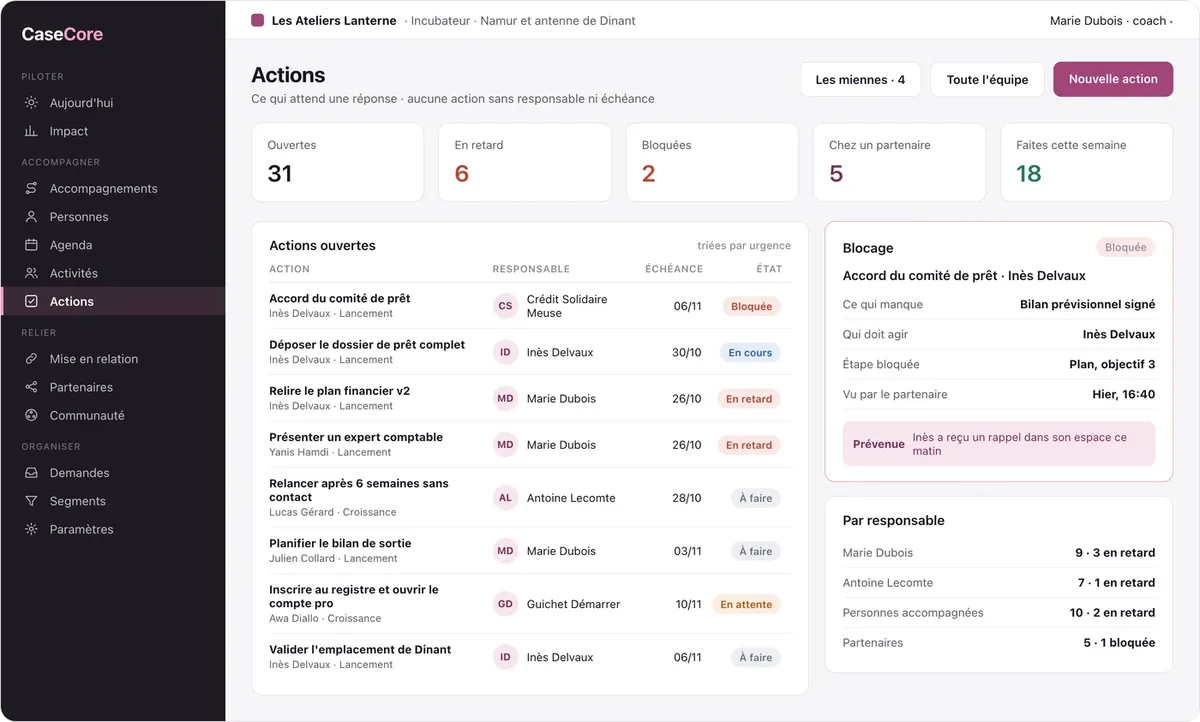Open action Déposer le dossier de prêt complet

pyautogui.click(x=530, y=352)
